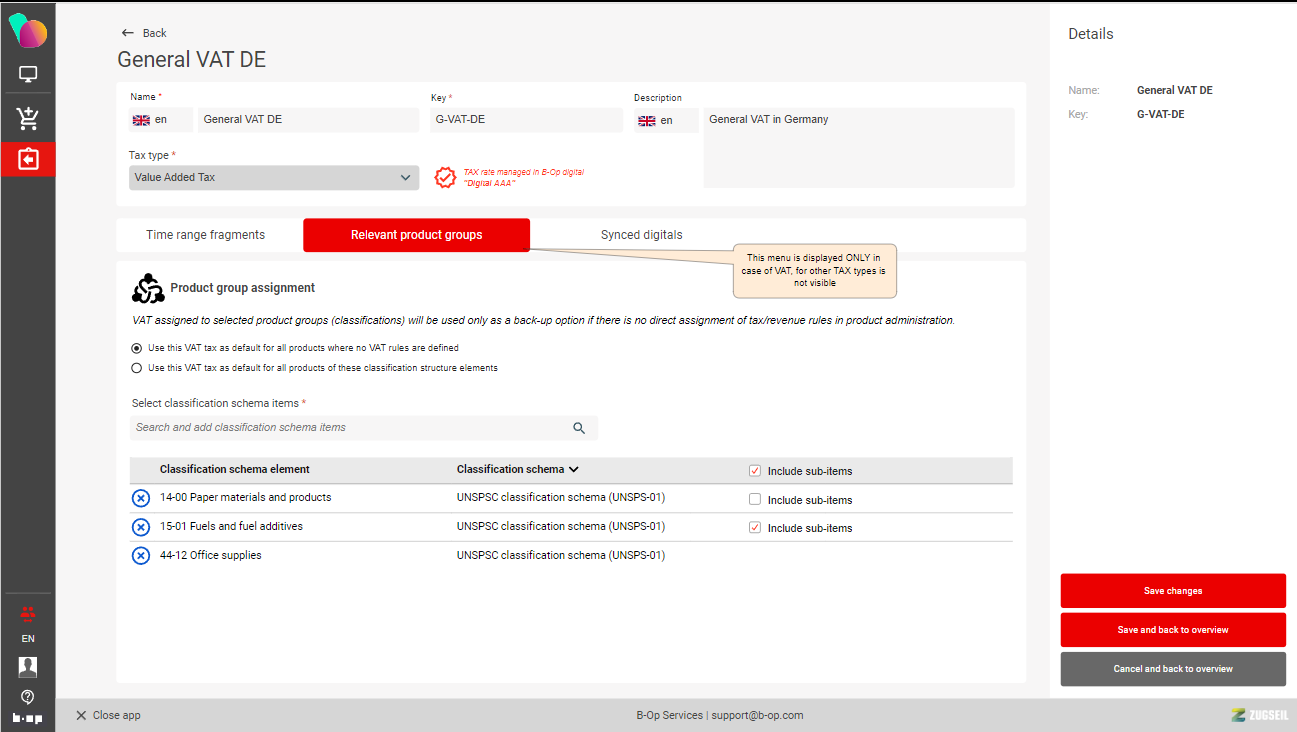Open the user profile avatar icon
The image size is (1297, 732).
28,667
